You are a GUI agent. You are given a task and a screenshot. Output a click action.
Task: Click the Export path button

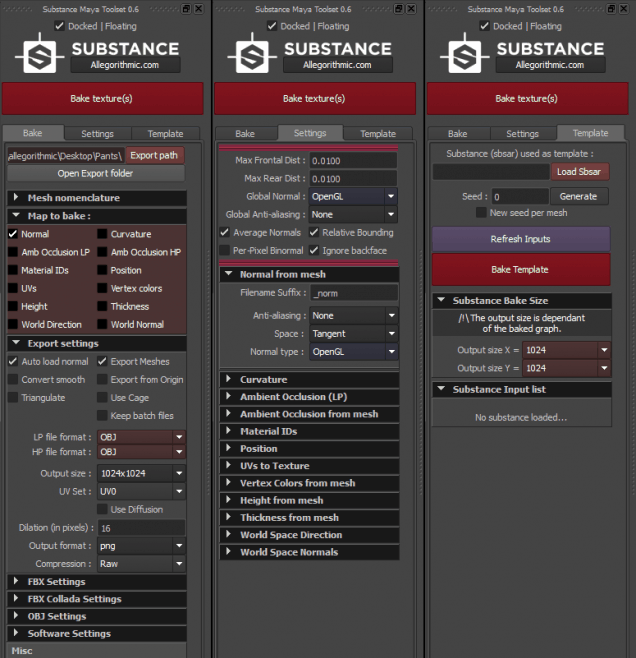click(x=154, y=155)
